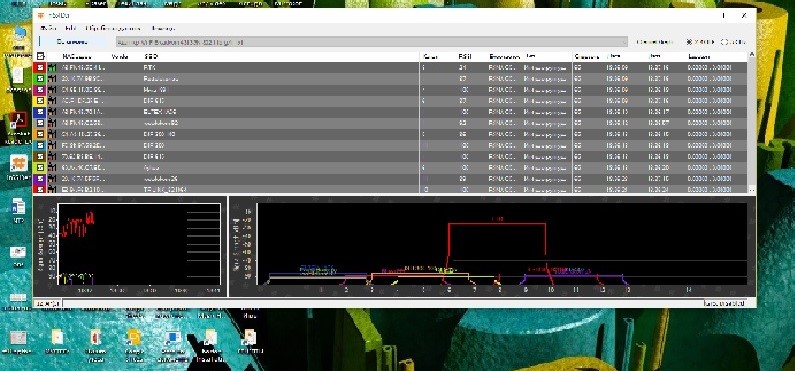Select the 2.4 GHz radio button

point(690,42)
